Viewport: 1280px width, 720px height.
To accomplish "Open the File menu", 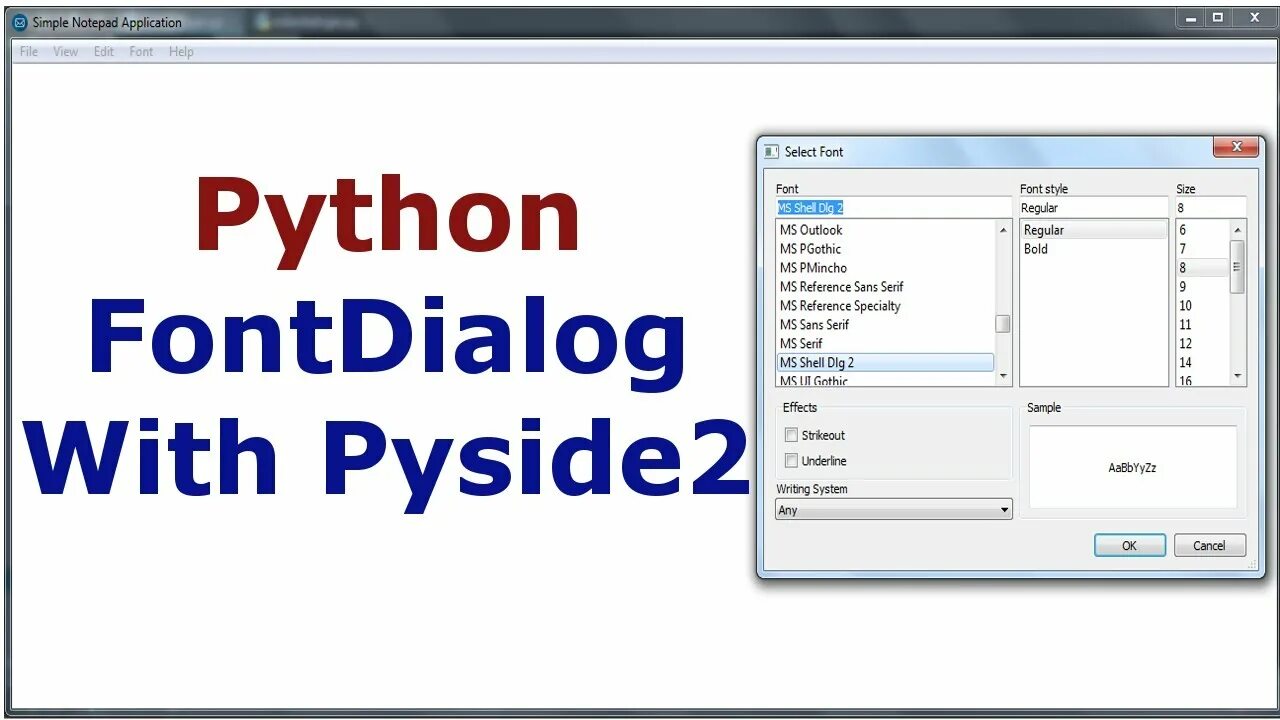I will click(29, 52).
